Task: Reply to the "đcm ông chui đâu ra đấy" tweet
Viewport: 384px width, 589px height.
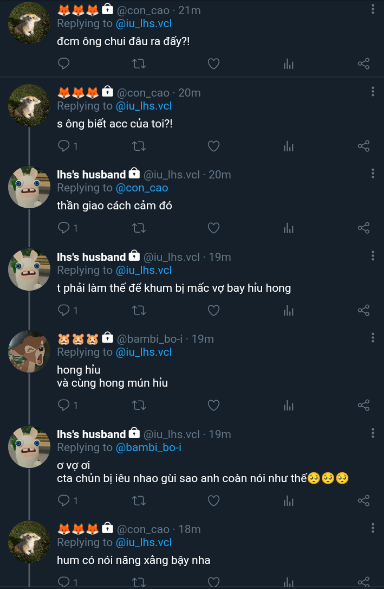Action: (63, 63)
